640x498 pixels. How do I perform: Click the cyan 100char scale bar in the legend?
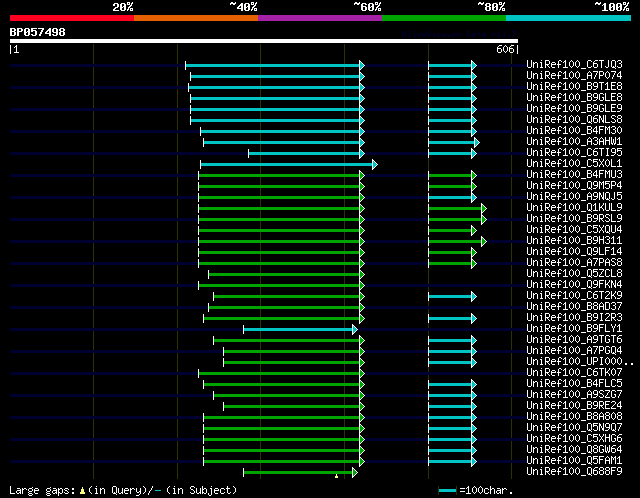click(x=447, y=490)
